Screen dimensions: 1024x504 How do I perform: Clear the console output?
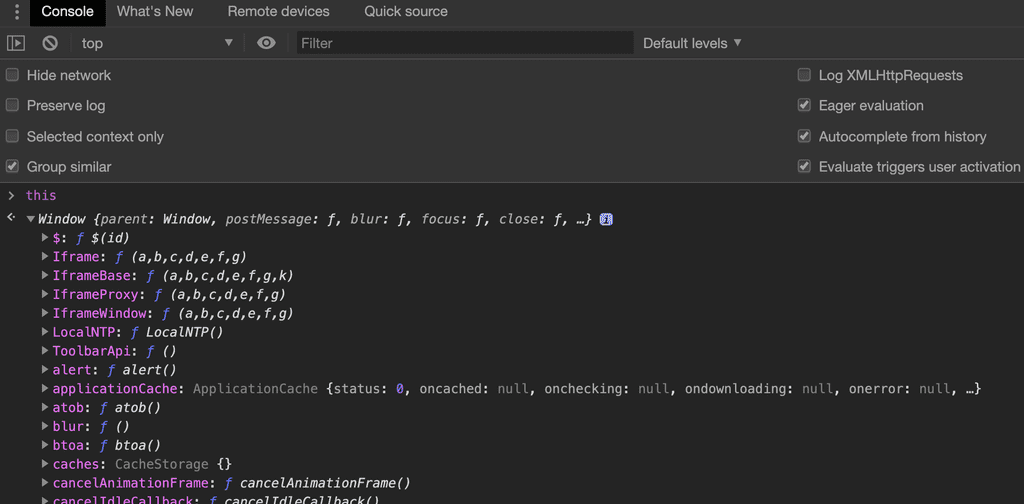[x=50, y=43]
